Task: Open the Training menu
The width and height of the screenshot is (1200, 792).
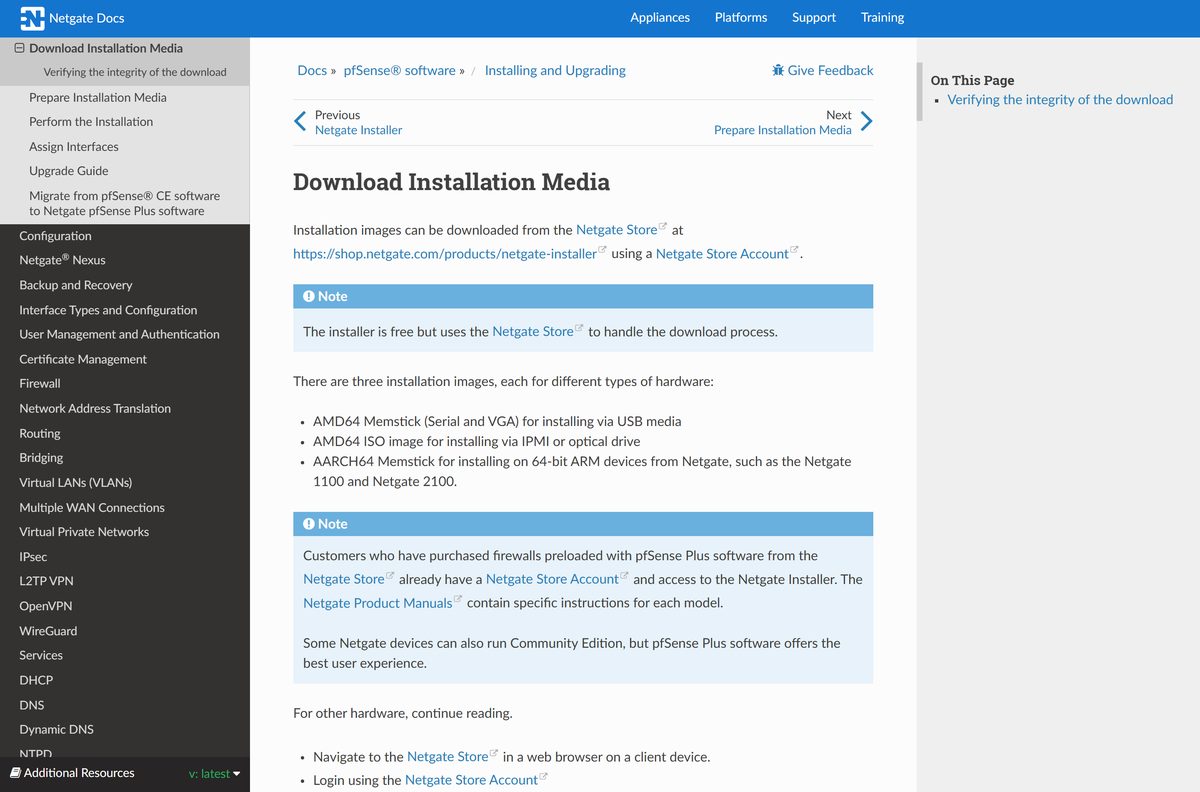Action: pos(882,17)
